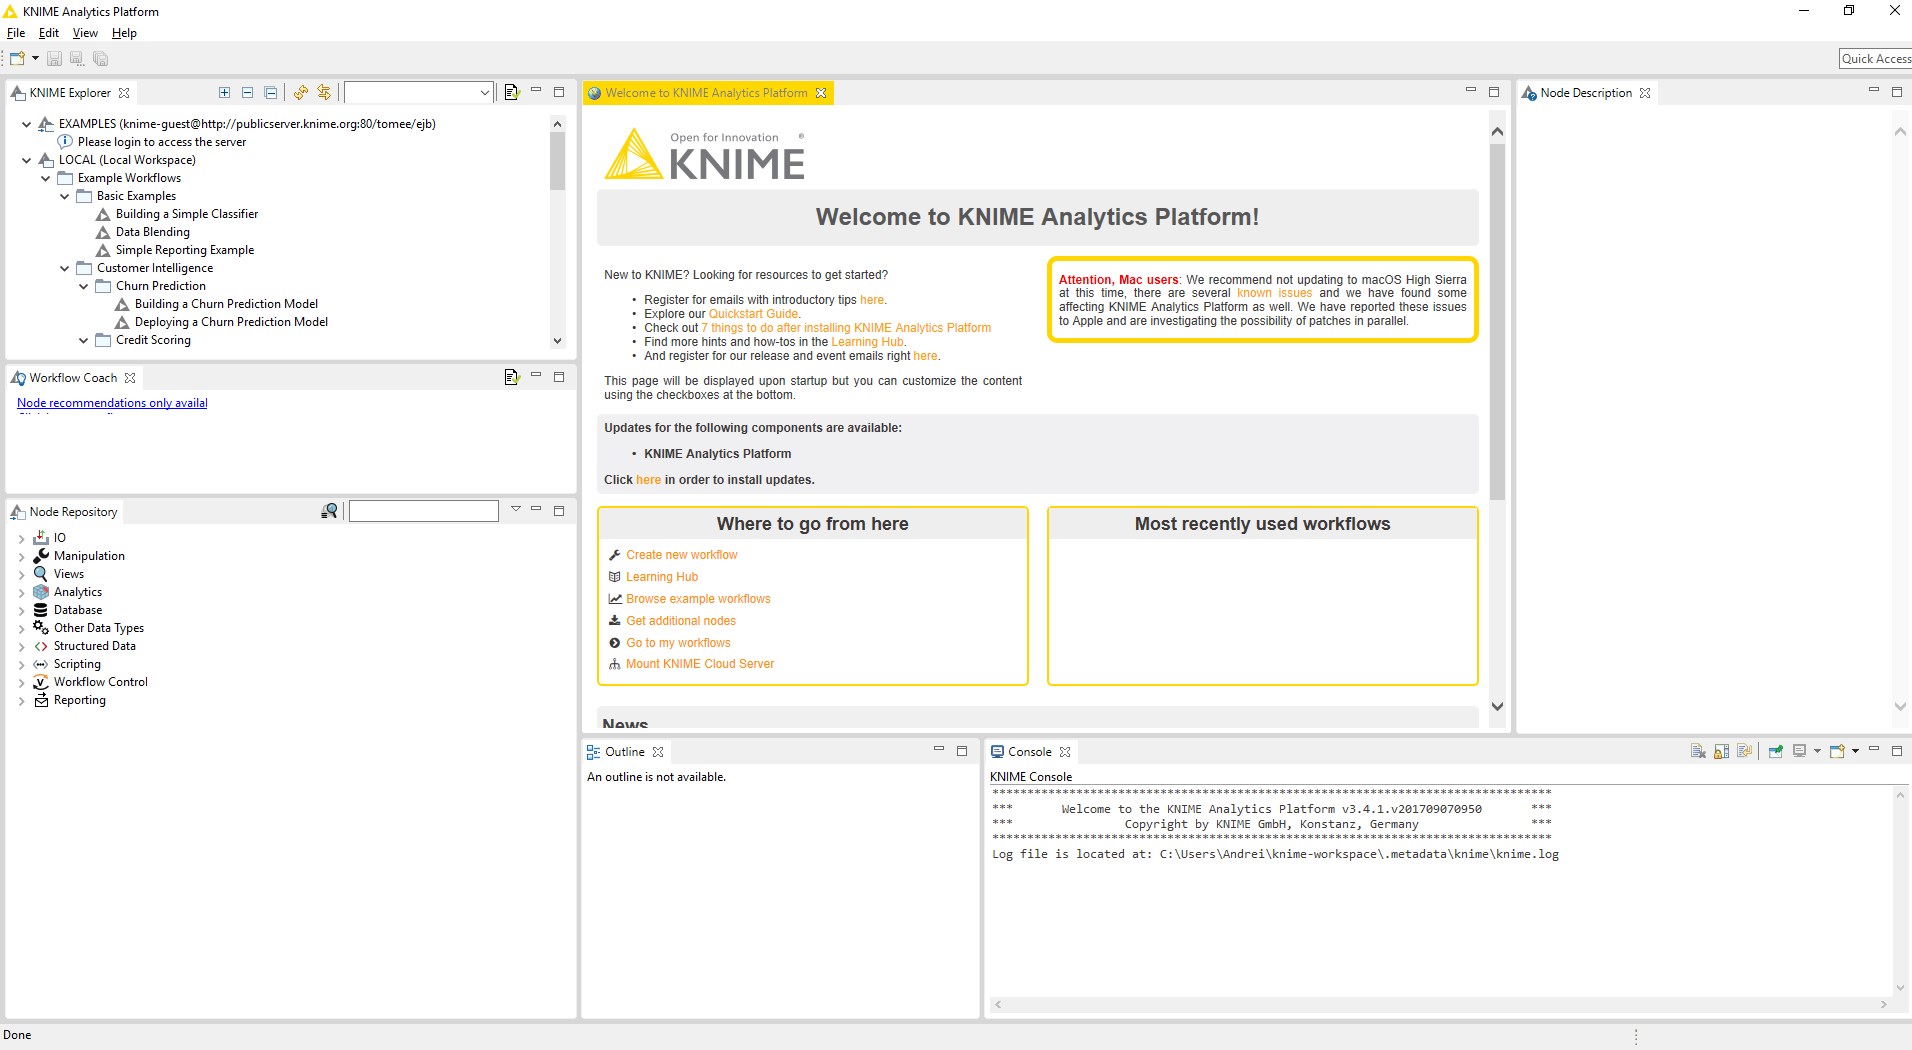This screenshot has width=1912, height=1050.
Task: Select the Outline tab
Action: click(624, 752)
